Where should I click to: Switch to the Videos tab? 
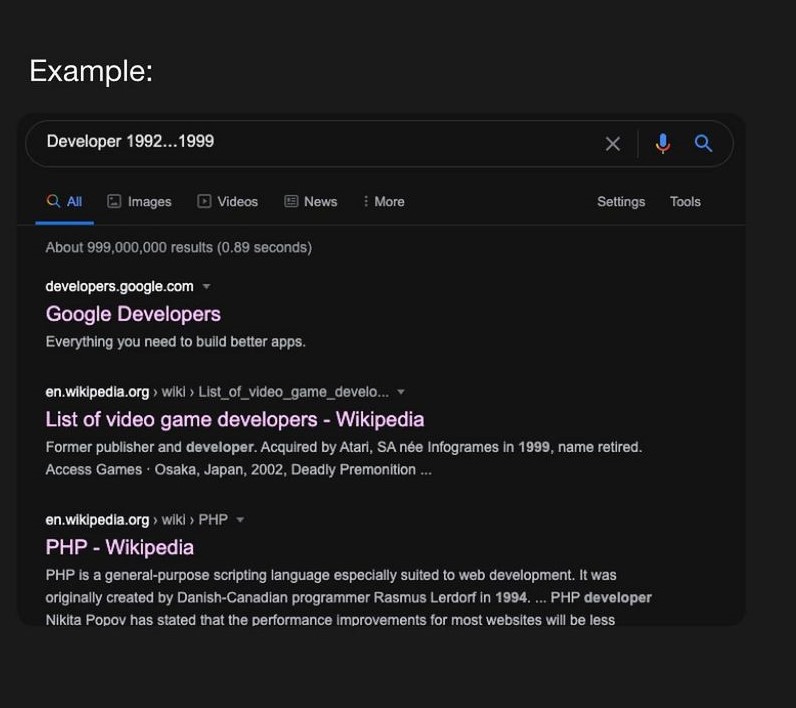click(227, 201)
